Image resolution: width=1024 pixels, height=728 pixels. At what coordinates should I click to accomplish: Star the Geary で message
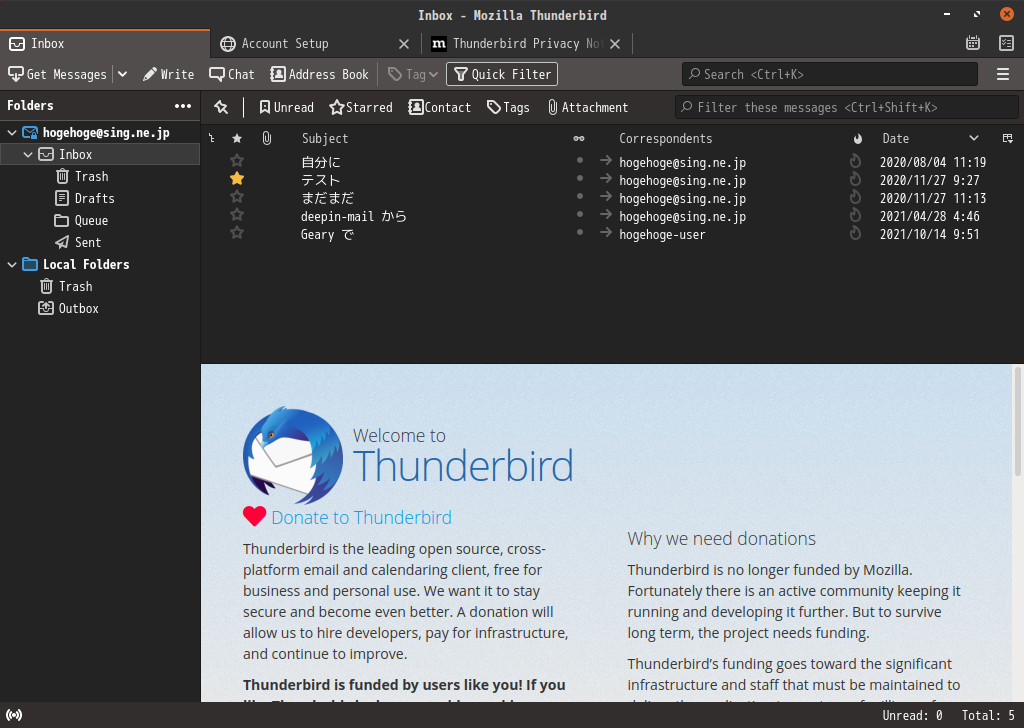237,232
